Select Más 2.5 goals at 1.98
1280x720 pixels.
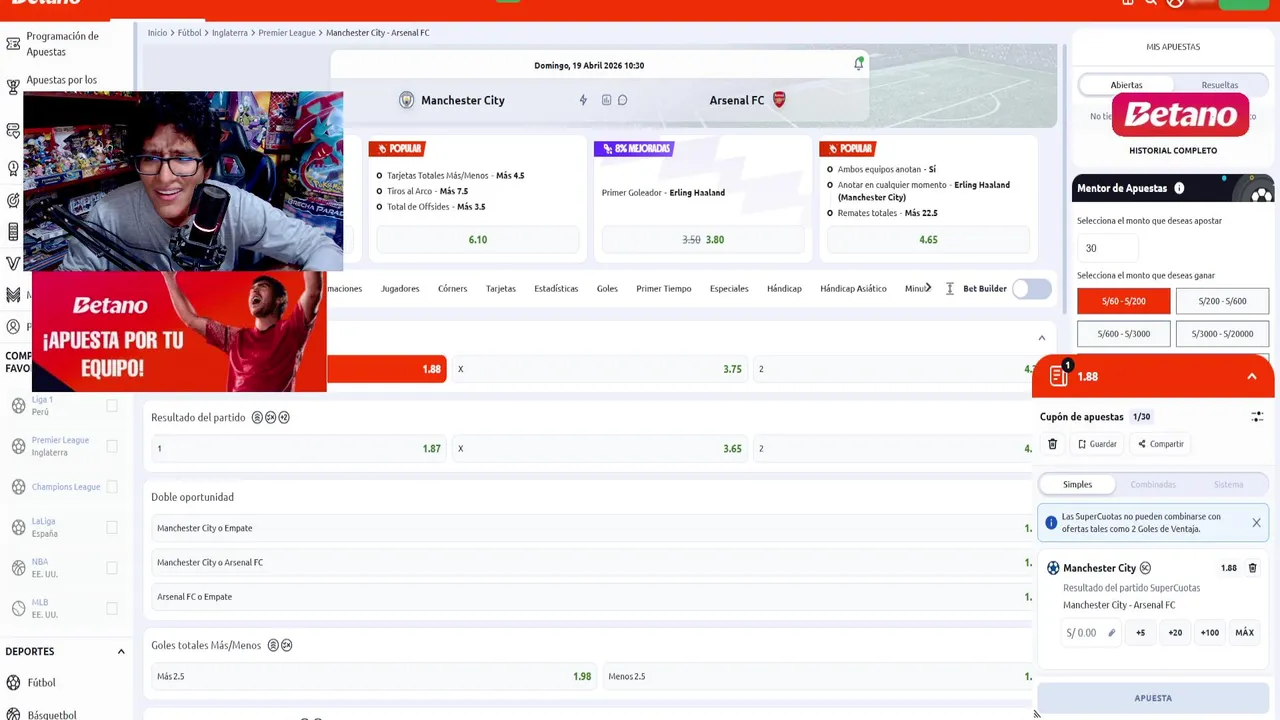[373, 677]
